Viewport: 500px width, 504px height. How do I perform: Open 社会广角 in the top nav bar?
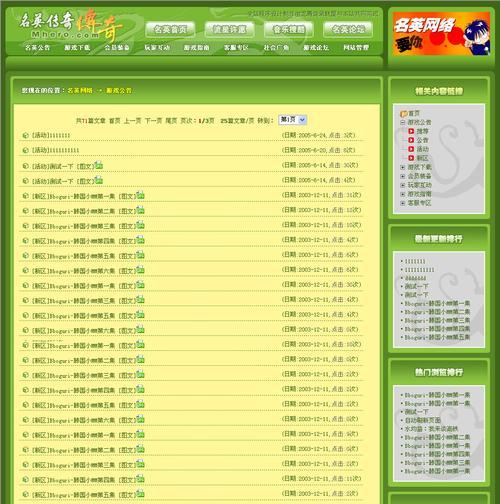click(x=276, y=48)
